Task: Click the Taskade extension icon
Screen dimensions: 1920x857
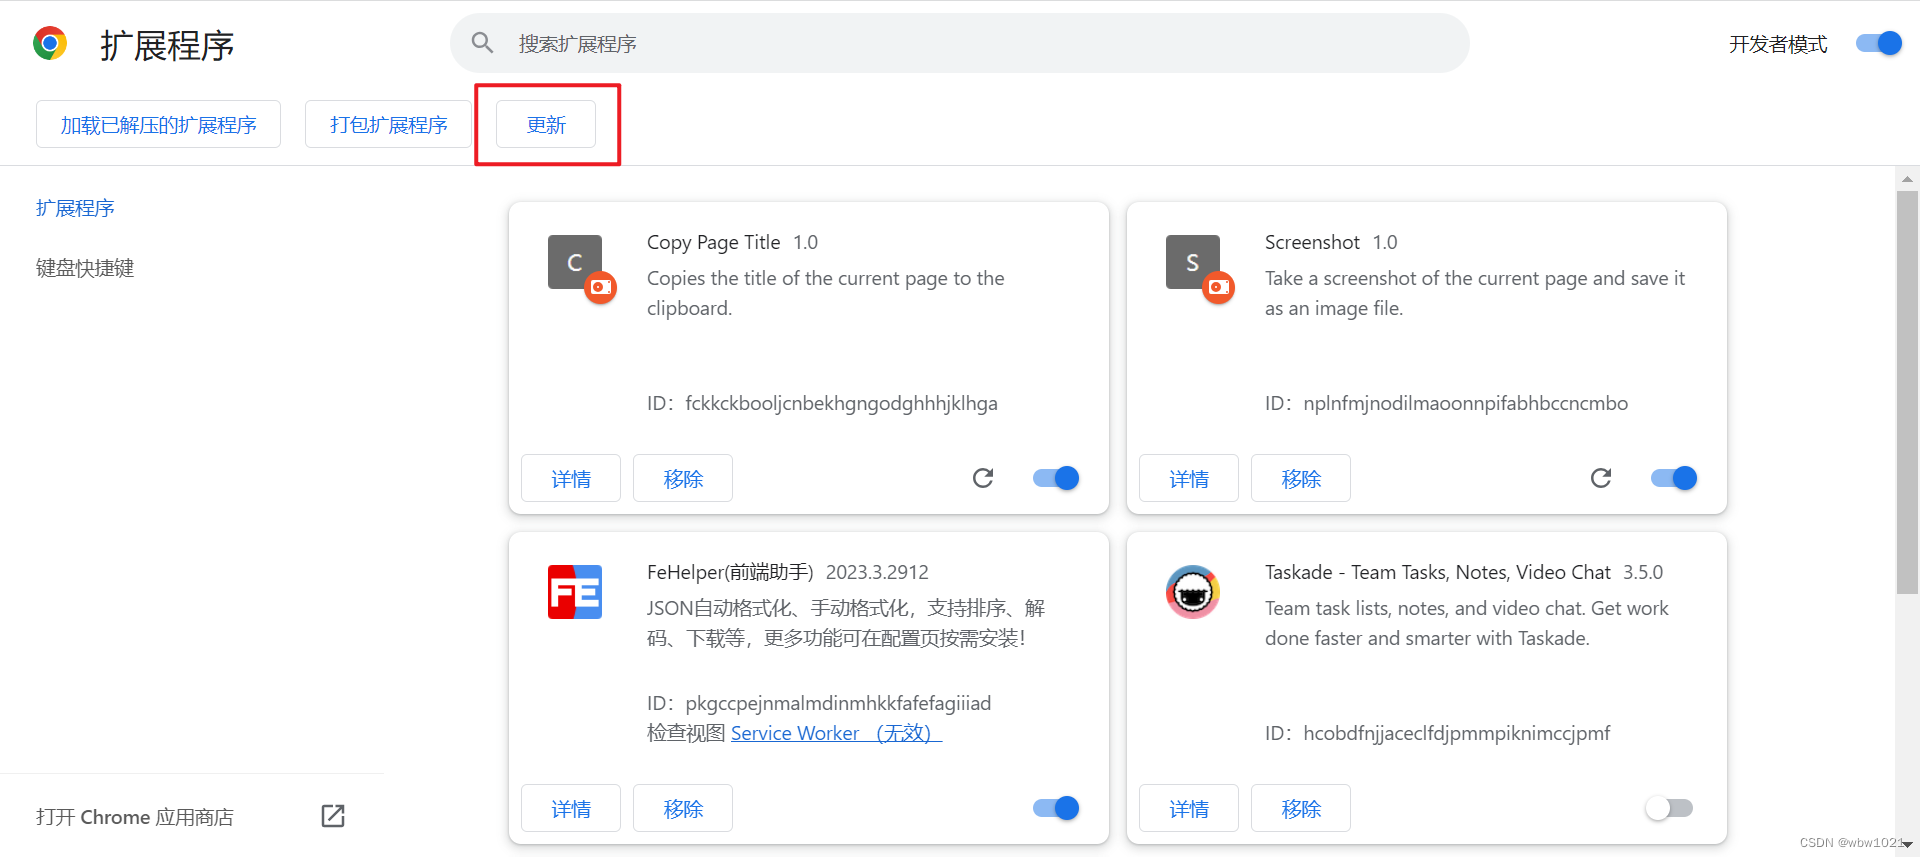Action: pyautogui.click(x=1193, y=592)
